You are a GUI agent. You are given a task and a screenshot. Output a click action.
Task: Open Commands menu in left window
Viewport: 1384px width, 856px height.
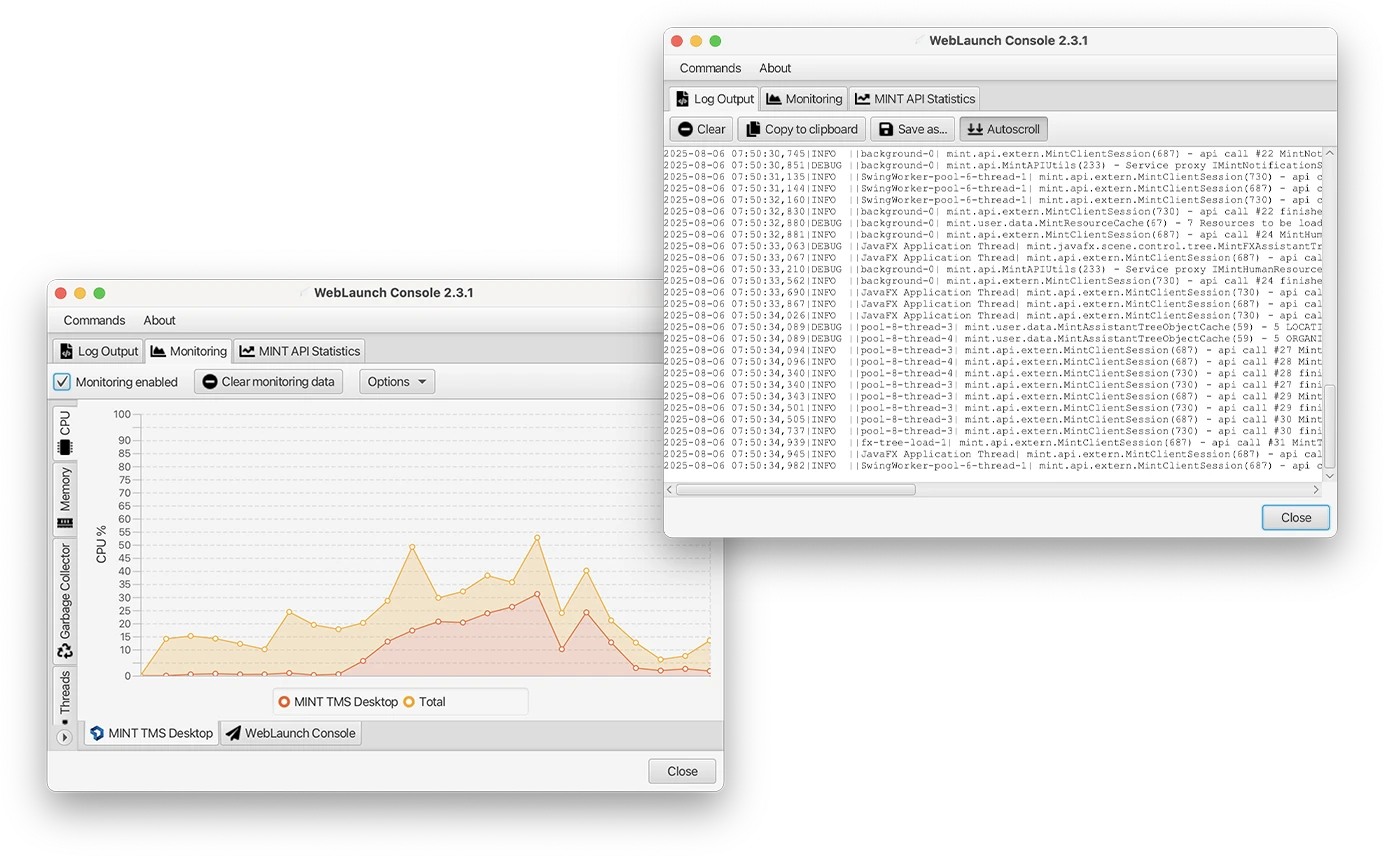94,320
